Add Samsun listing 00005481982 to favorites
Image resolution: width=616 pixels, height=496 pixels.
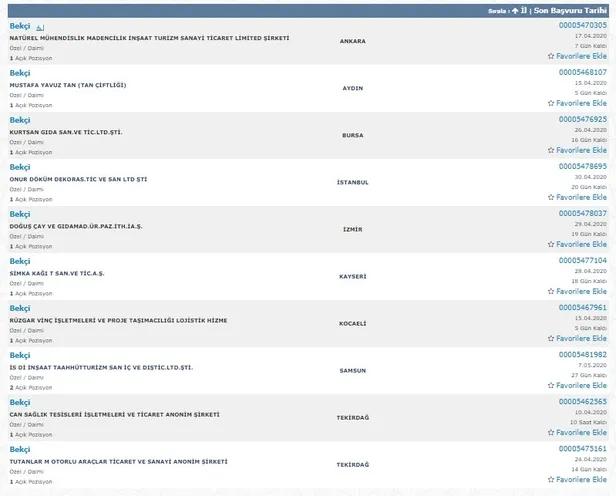[577, 386]
